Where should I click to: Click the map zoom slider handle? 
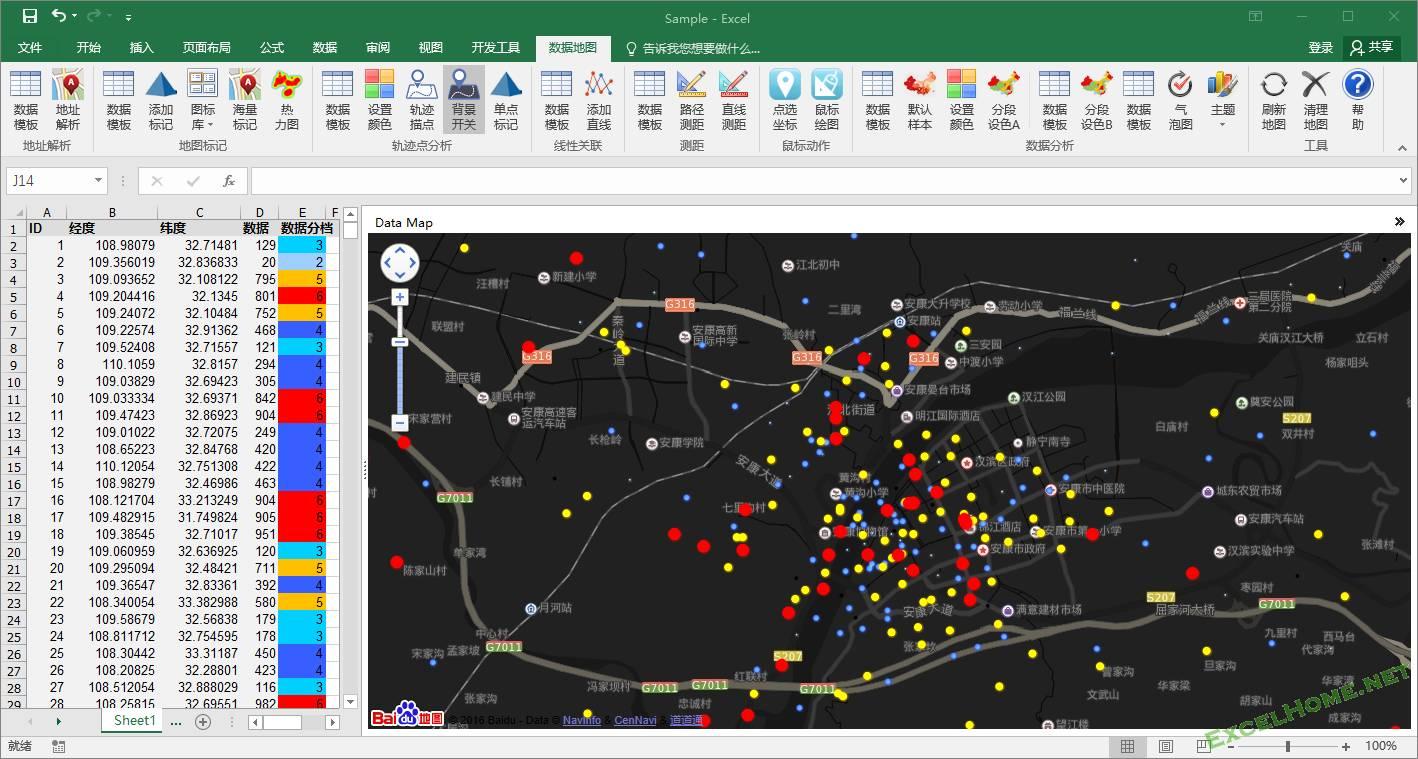click(x=400, y=342)
